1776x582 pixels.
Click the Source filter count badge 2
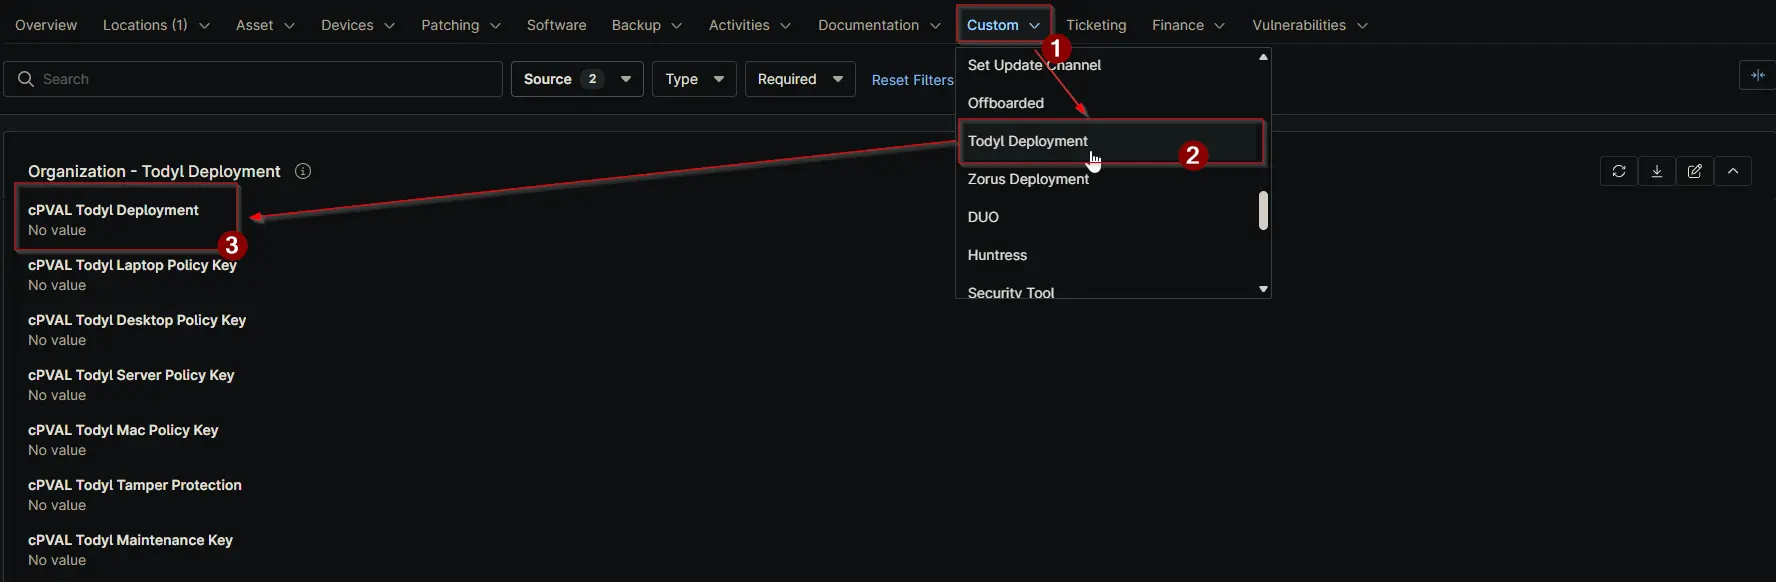click(x=592, y=79)
